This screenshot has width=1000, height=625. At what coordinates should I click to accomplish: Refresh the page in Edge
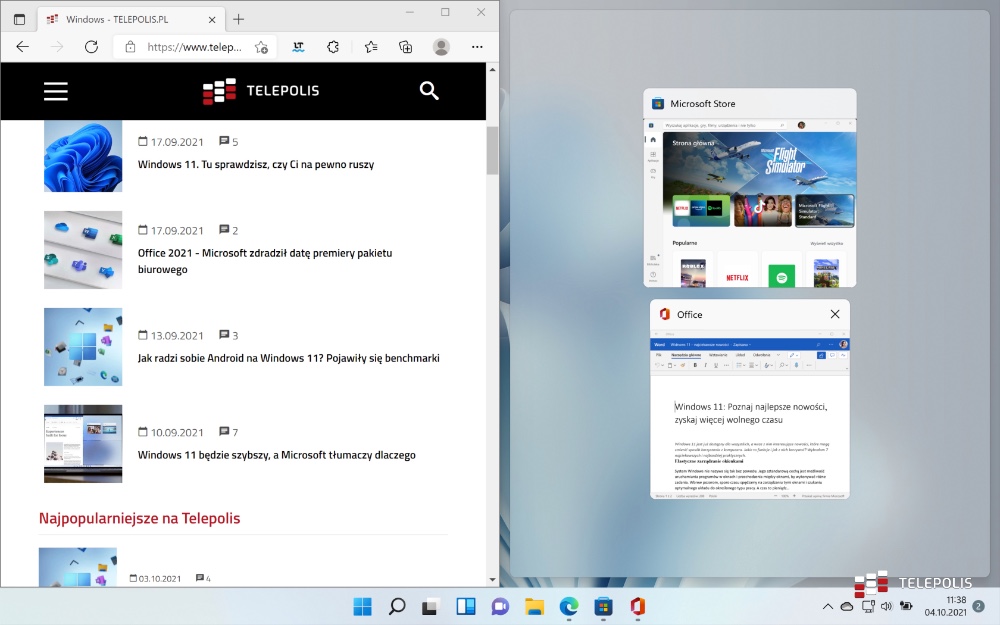[91, 47]
